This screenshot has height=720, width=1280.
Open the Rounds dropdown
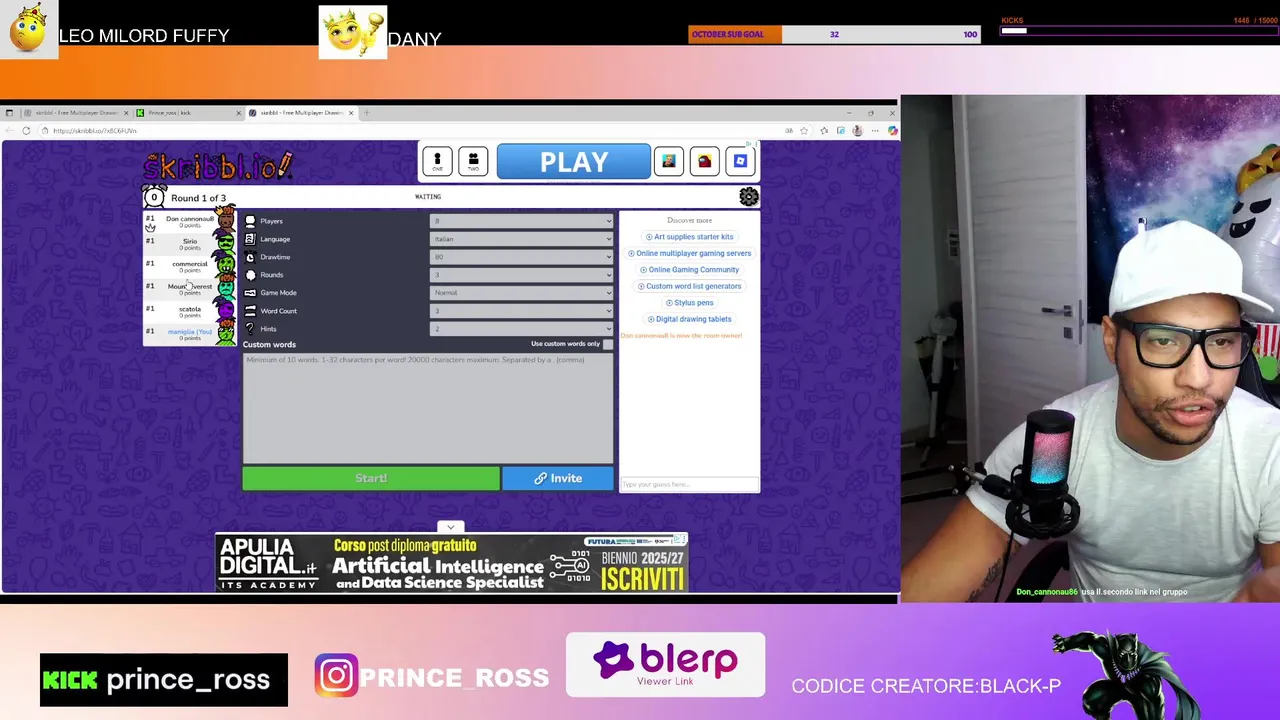[x=521, y=275]
